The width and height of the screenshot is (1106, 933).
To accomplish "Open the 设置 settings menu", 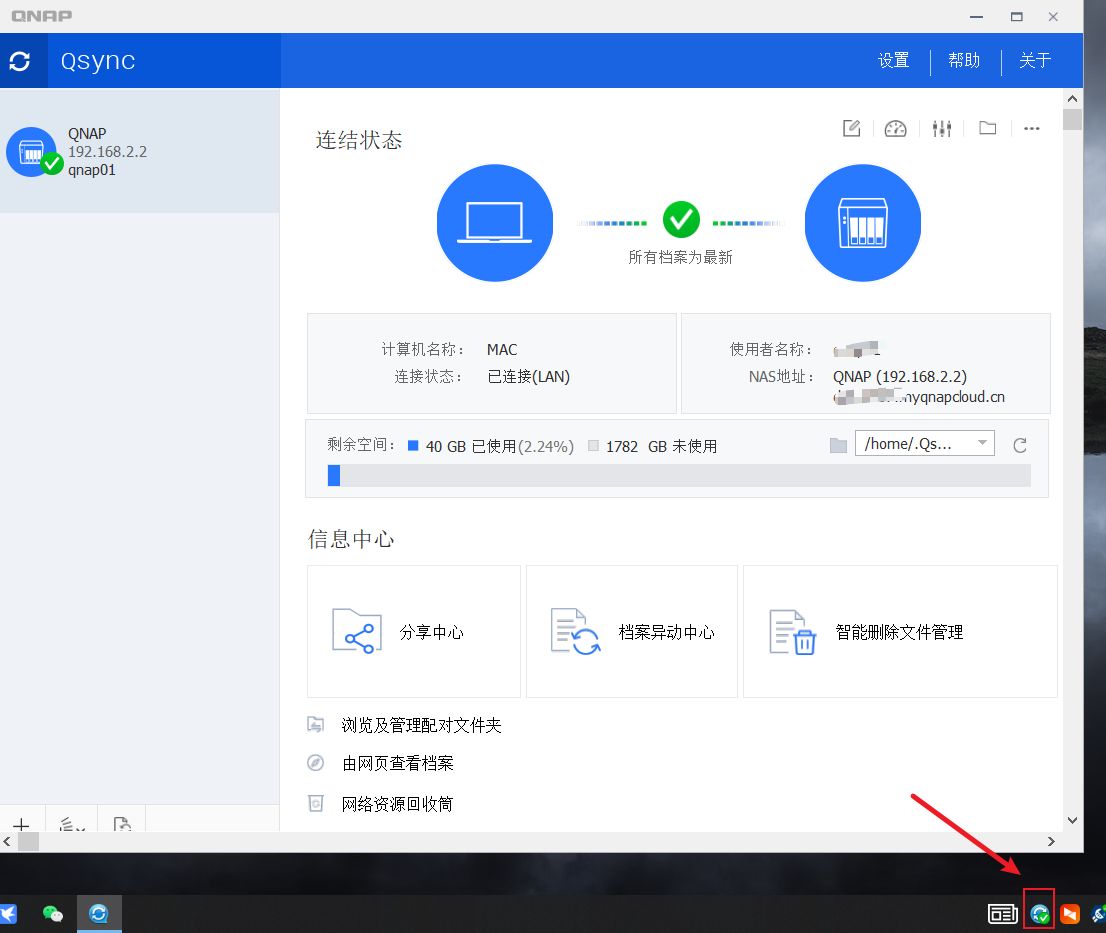I will click(x=893, y=60).
